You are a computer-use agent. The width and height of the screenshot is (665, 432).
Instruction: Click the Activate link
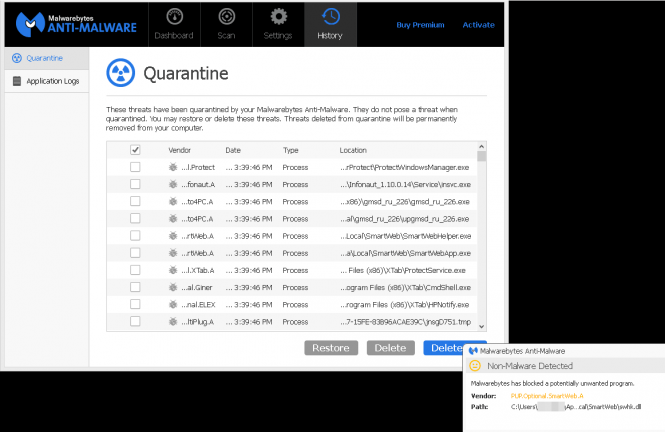[478, 25]
